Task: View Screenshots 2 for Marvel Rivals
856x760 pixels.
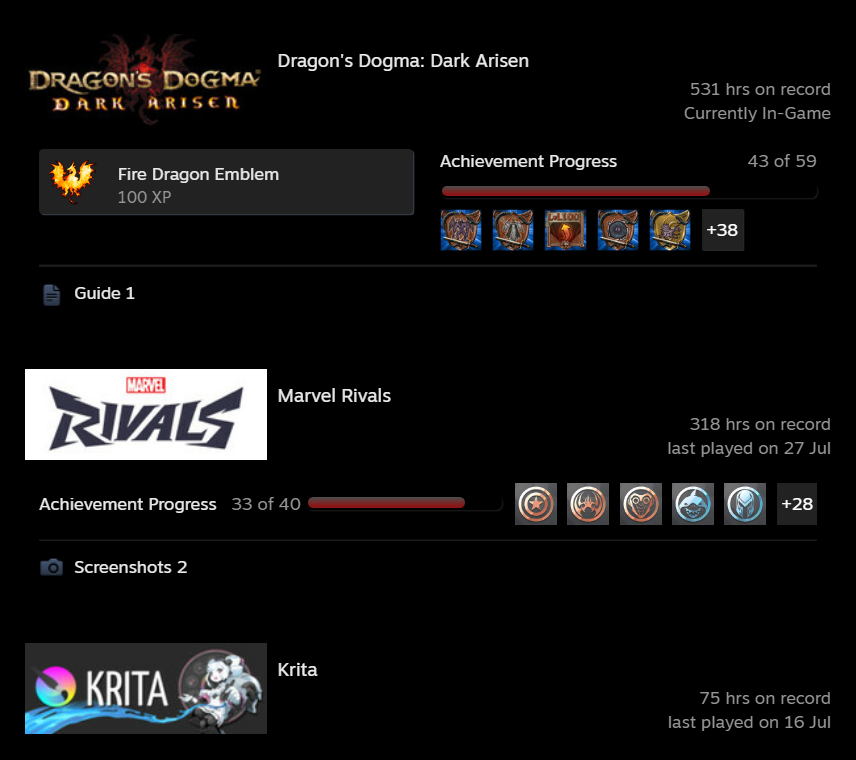Action: [x=130, y=567]
